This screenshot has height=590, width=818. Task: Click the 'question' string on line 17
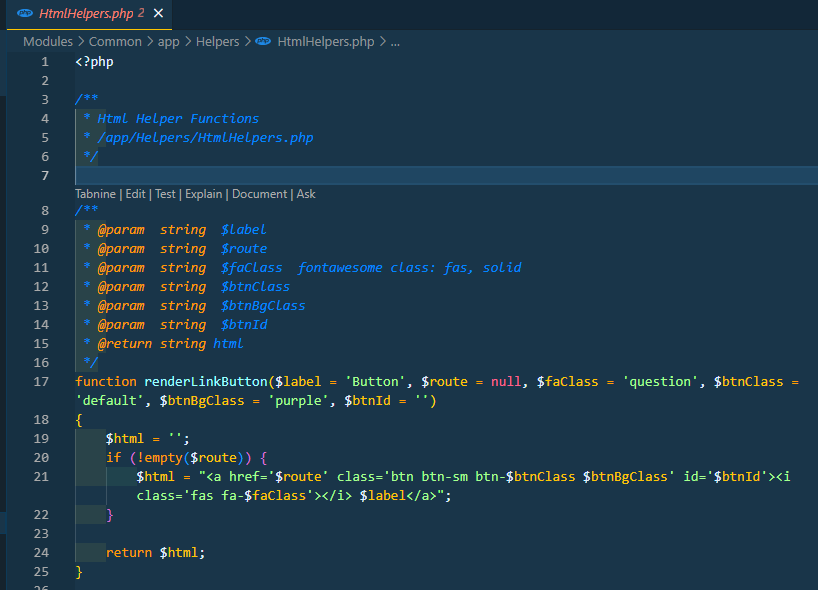click(660, 382)
